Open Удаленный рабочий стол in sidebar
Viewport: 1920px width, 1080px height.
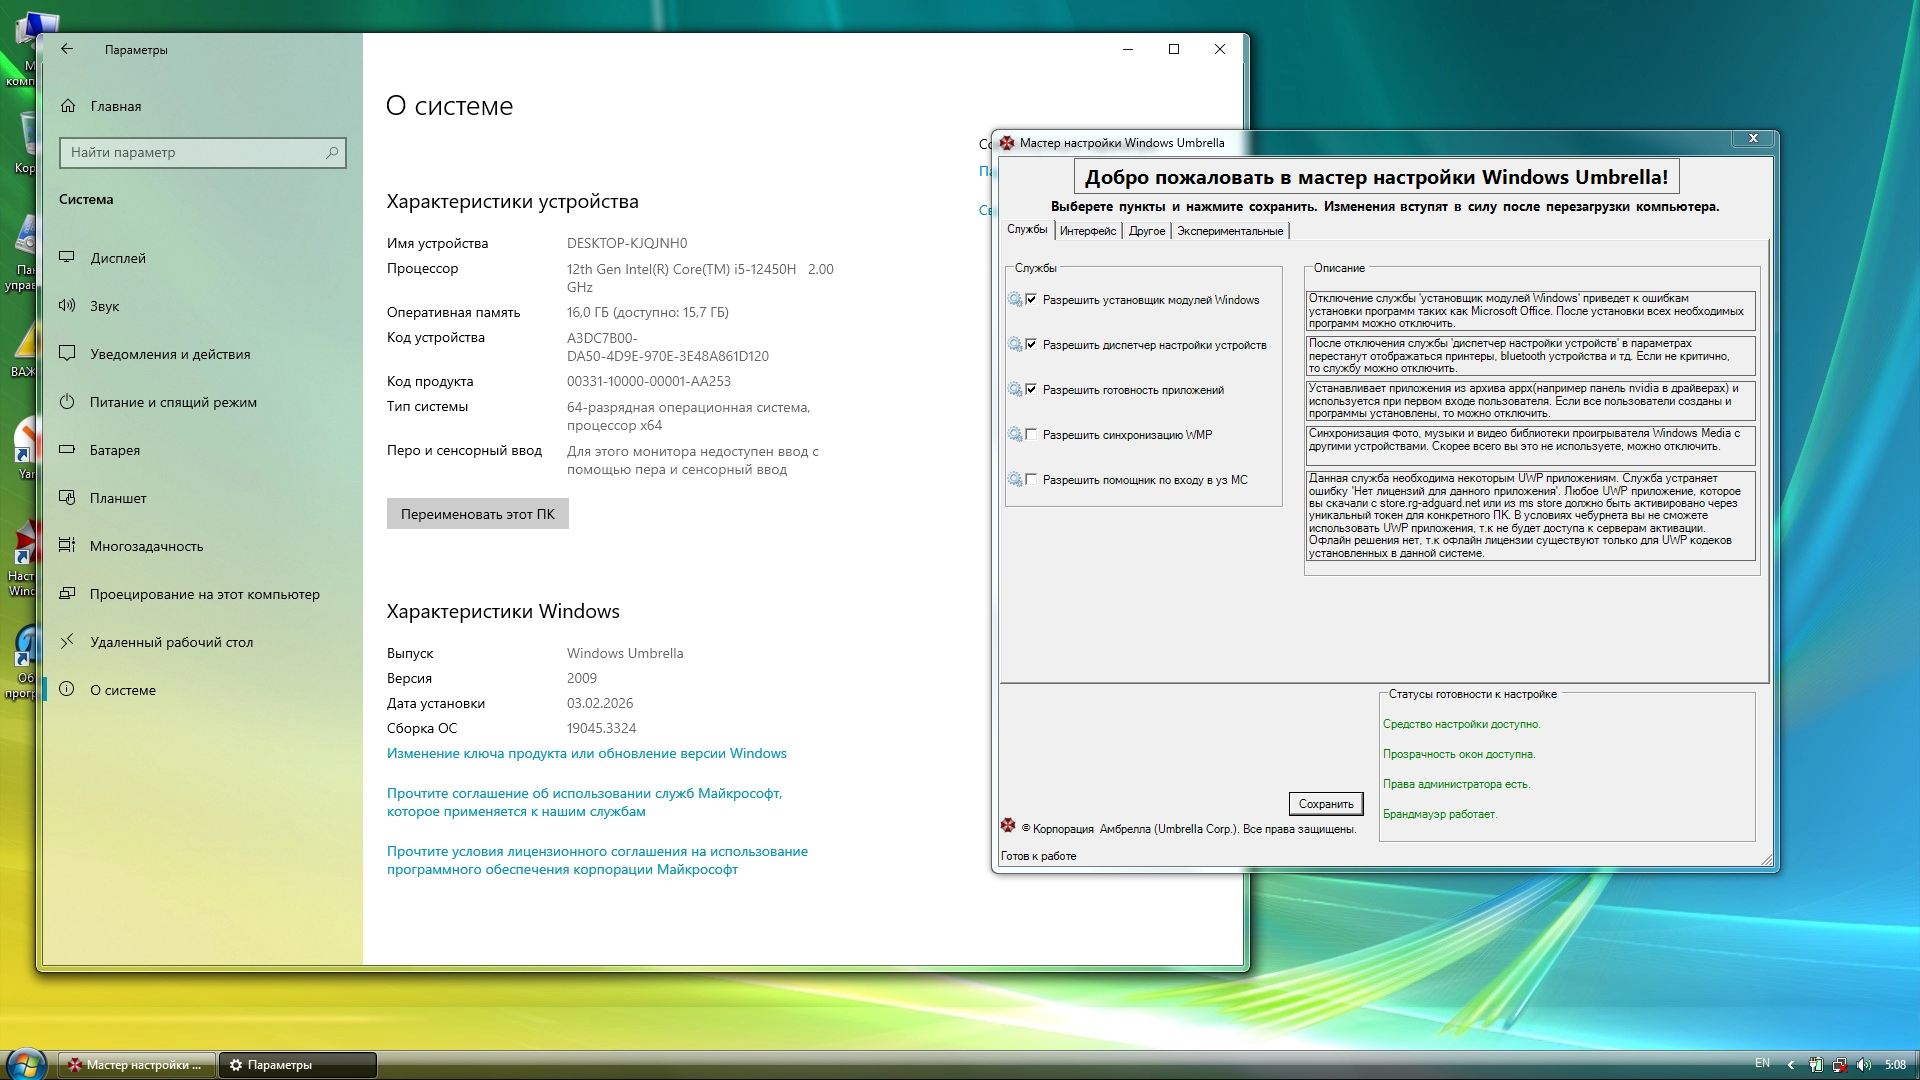tap(171, 642)
